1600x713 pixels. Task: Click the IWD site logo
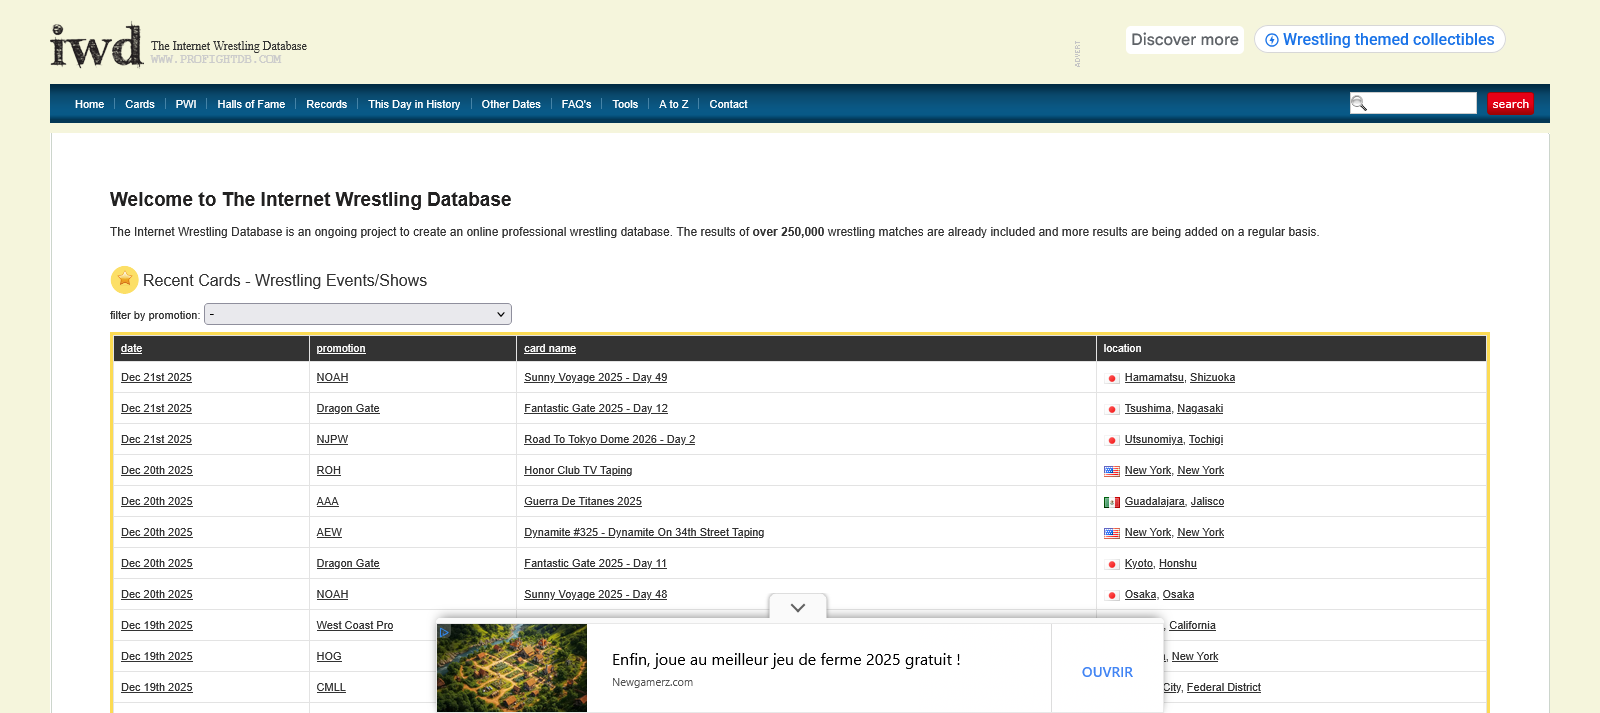coord(97,46)
